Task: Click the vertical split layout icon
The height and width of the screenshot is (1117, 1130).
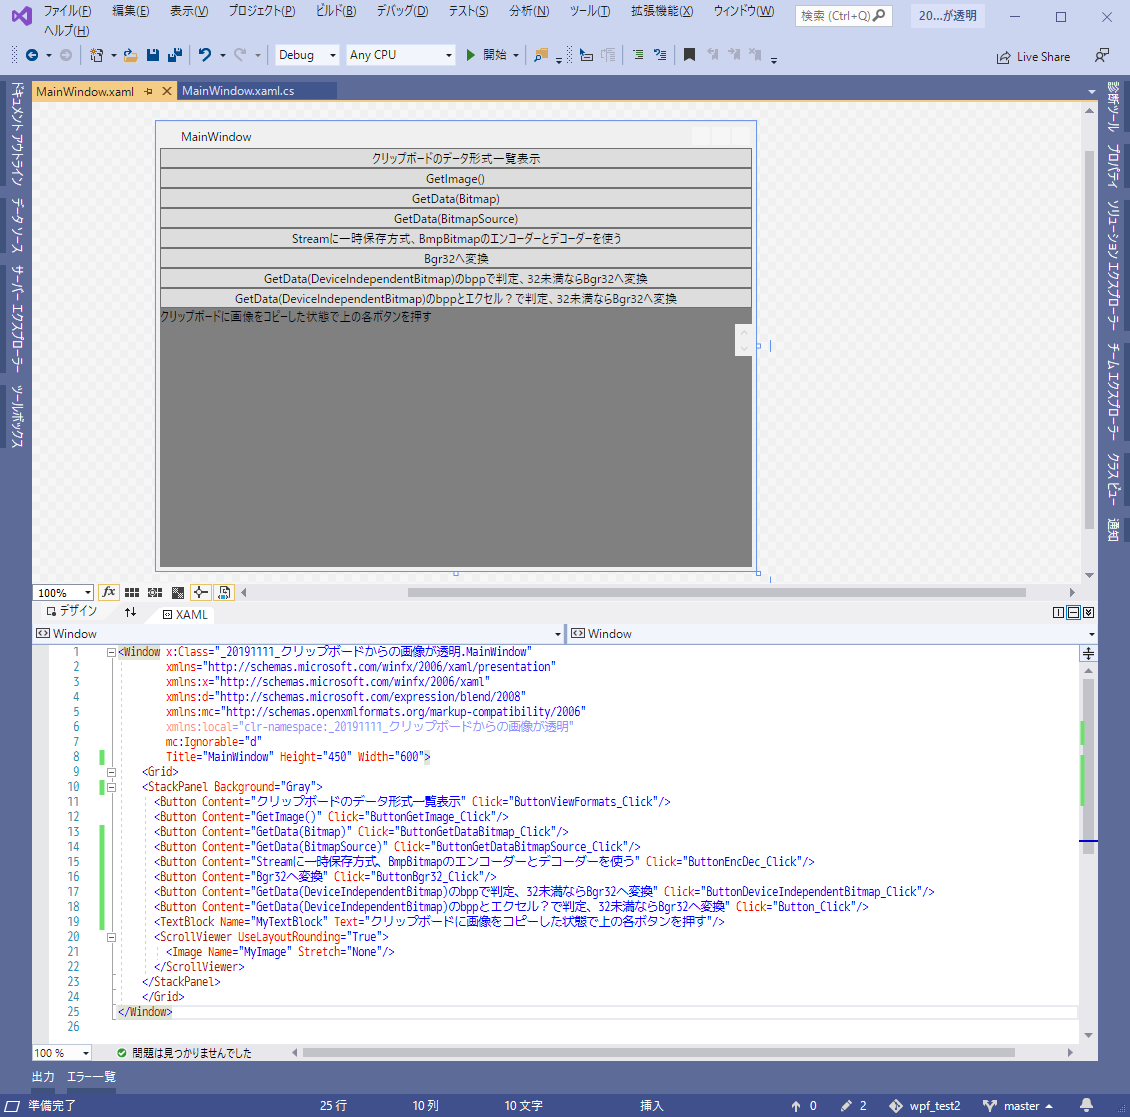Action: (1058, 613)
